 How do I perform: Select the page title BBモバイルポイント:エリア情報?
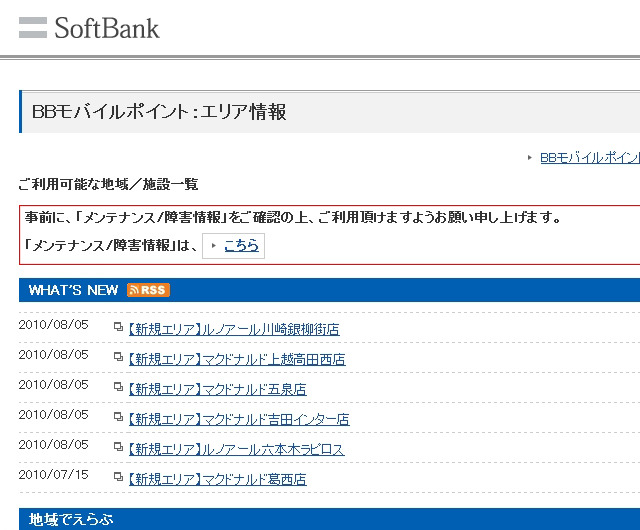point(159,112)
